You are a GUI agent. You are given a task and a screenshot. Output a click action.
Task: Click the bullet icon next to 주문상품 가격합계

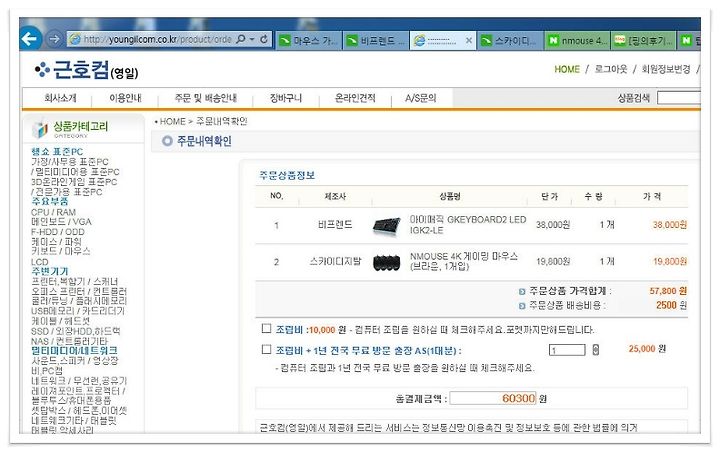point(522,292)
